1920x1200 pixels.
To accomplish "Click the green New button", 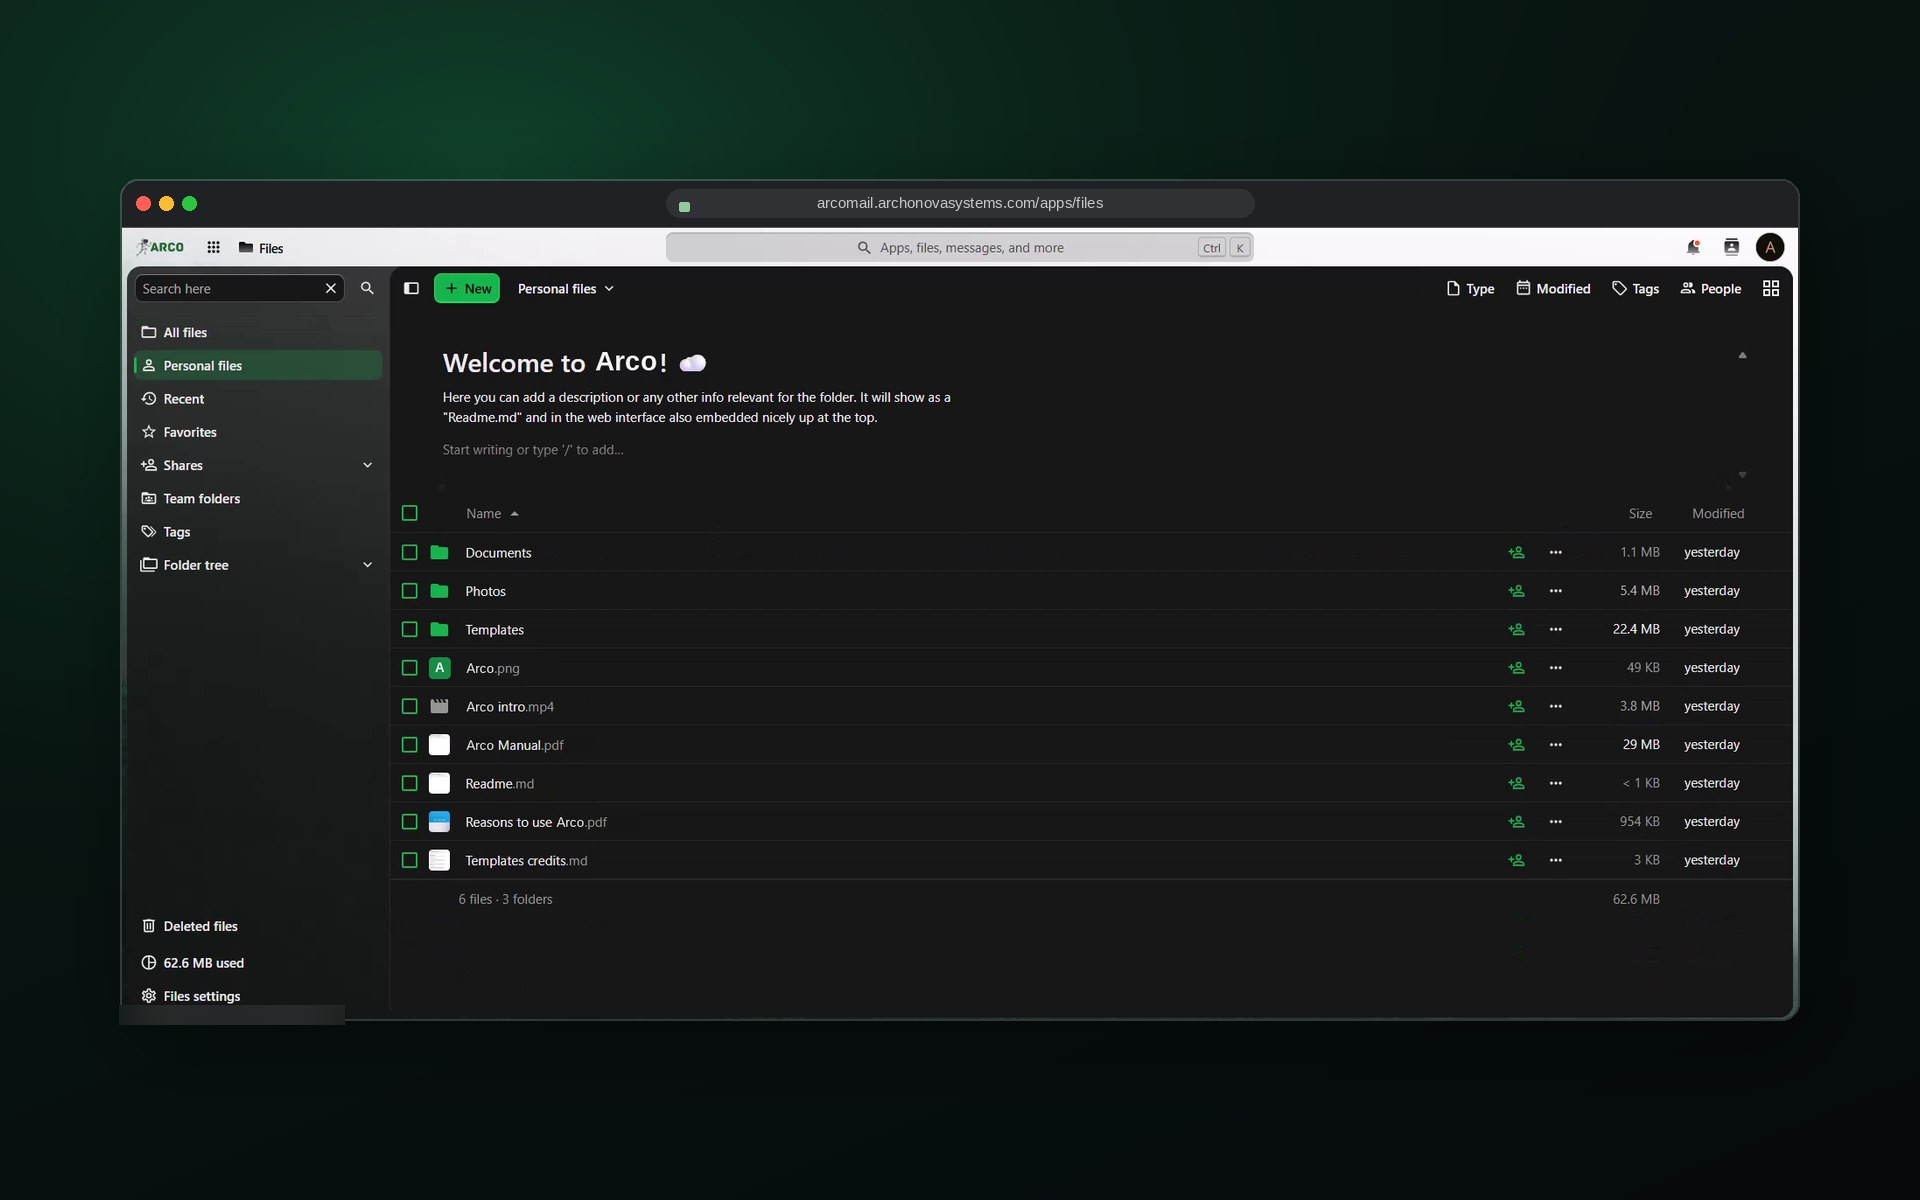I will 467,288.
